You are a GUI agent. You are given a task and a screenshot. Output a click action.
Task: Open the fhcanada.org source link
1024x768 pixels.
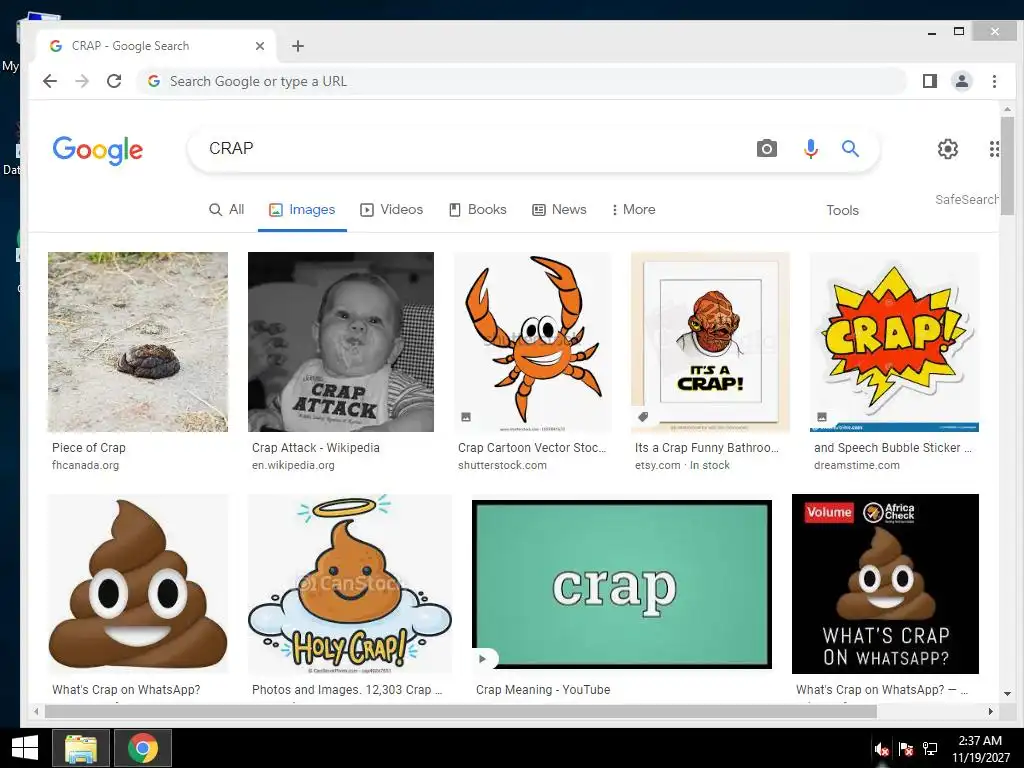click(x=86, y=466)
